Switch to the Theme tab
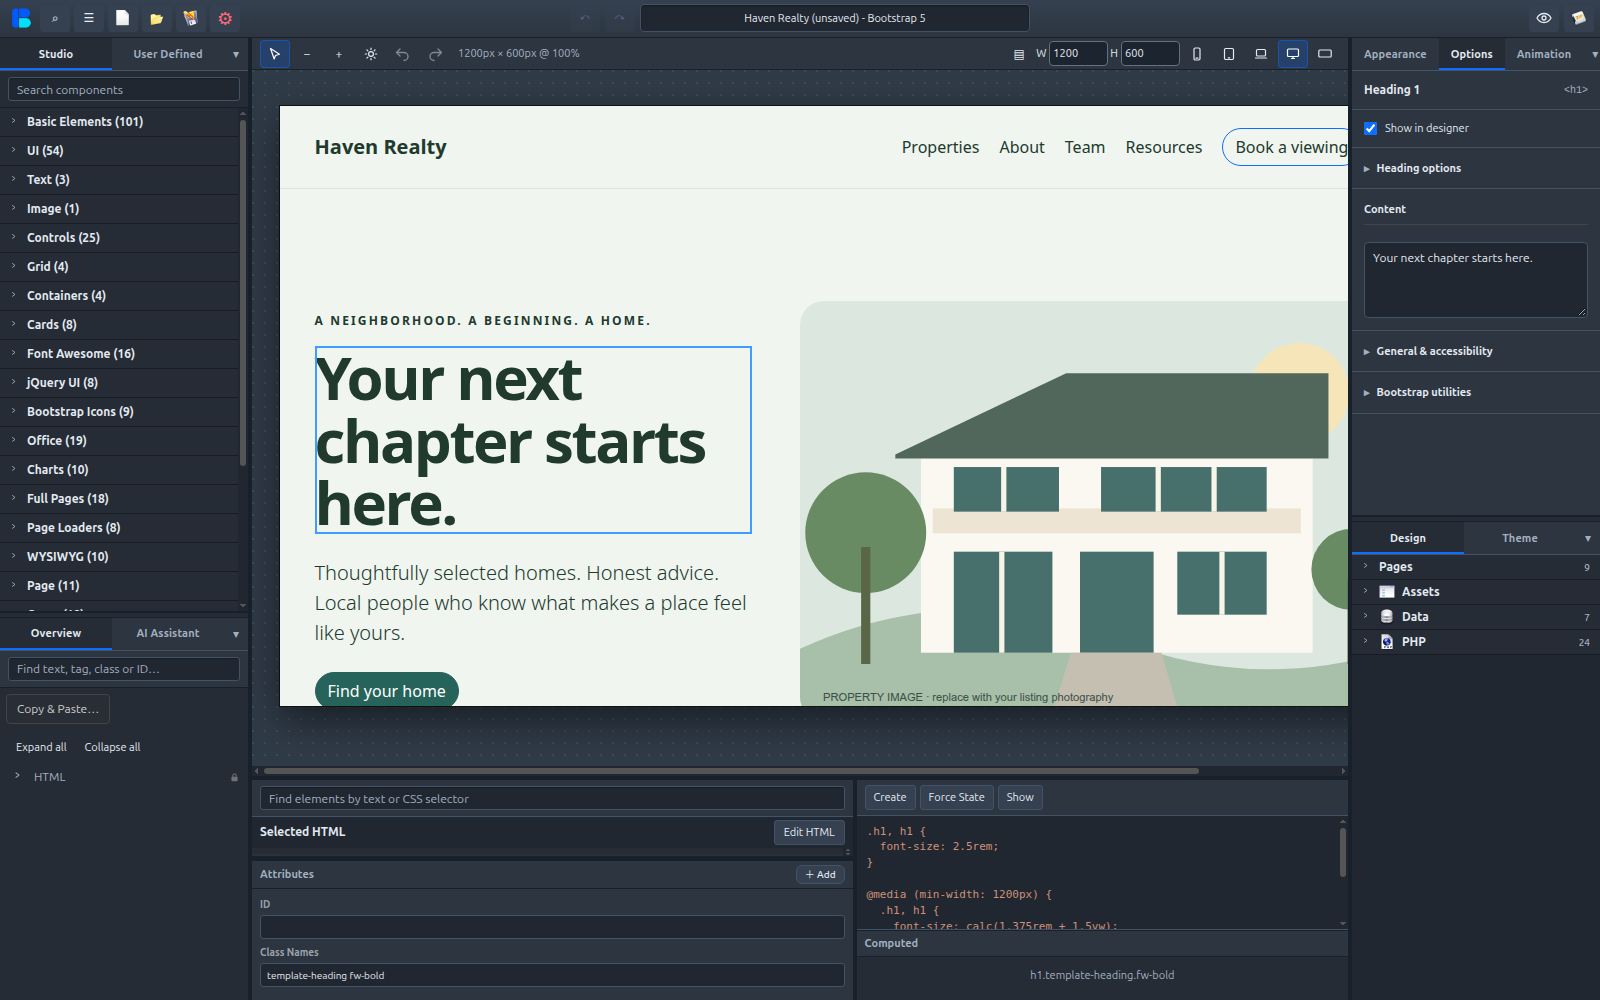 (x=1519, y=538)
